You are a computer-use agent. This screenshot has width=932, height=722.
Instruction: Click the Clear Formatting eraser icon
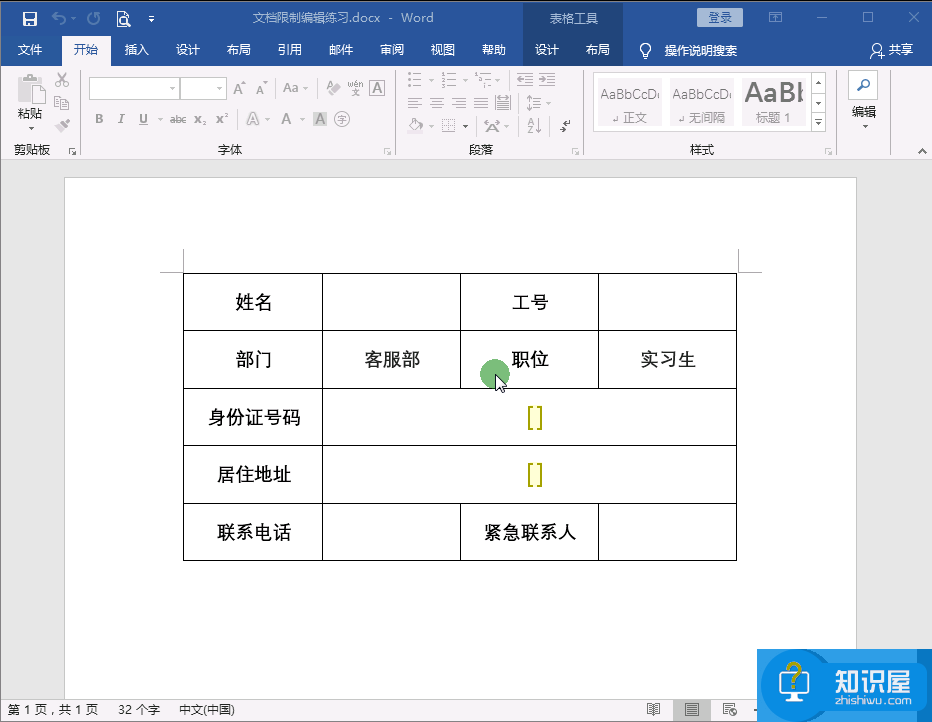[333, 88]
